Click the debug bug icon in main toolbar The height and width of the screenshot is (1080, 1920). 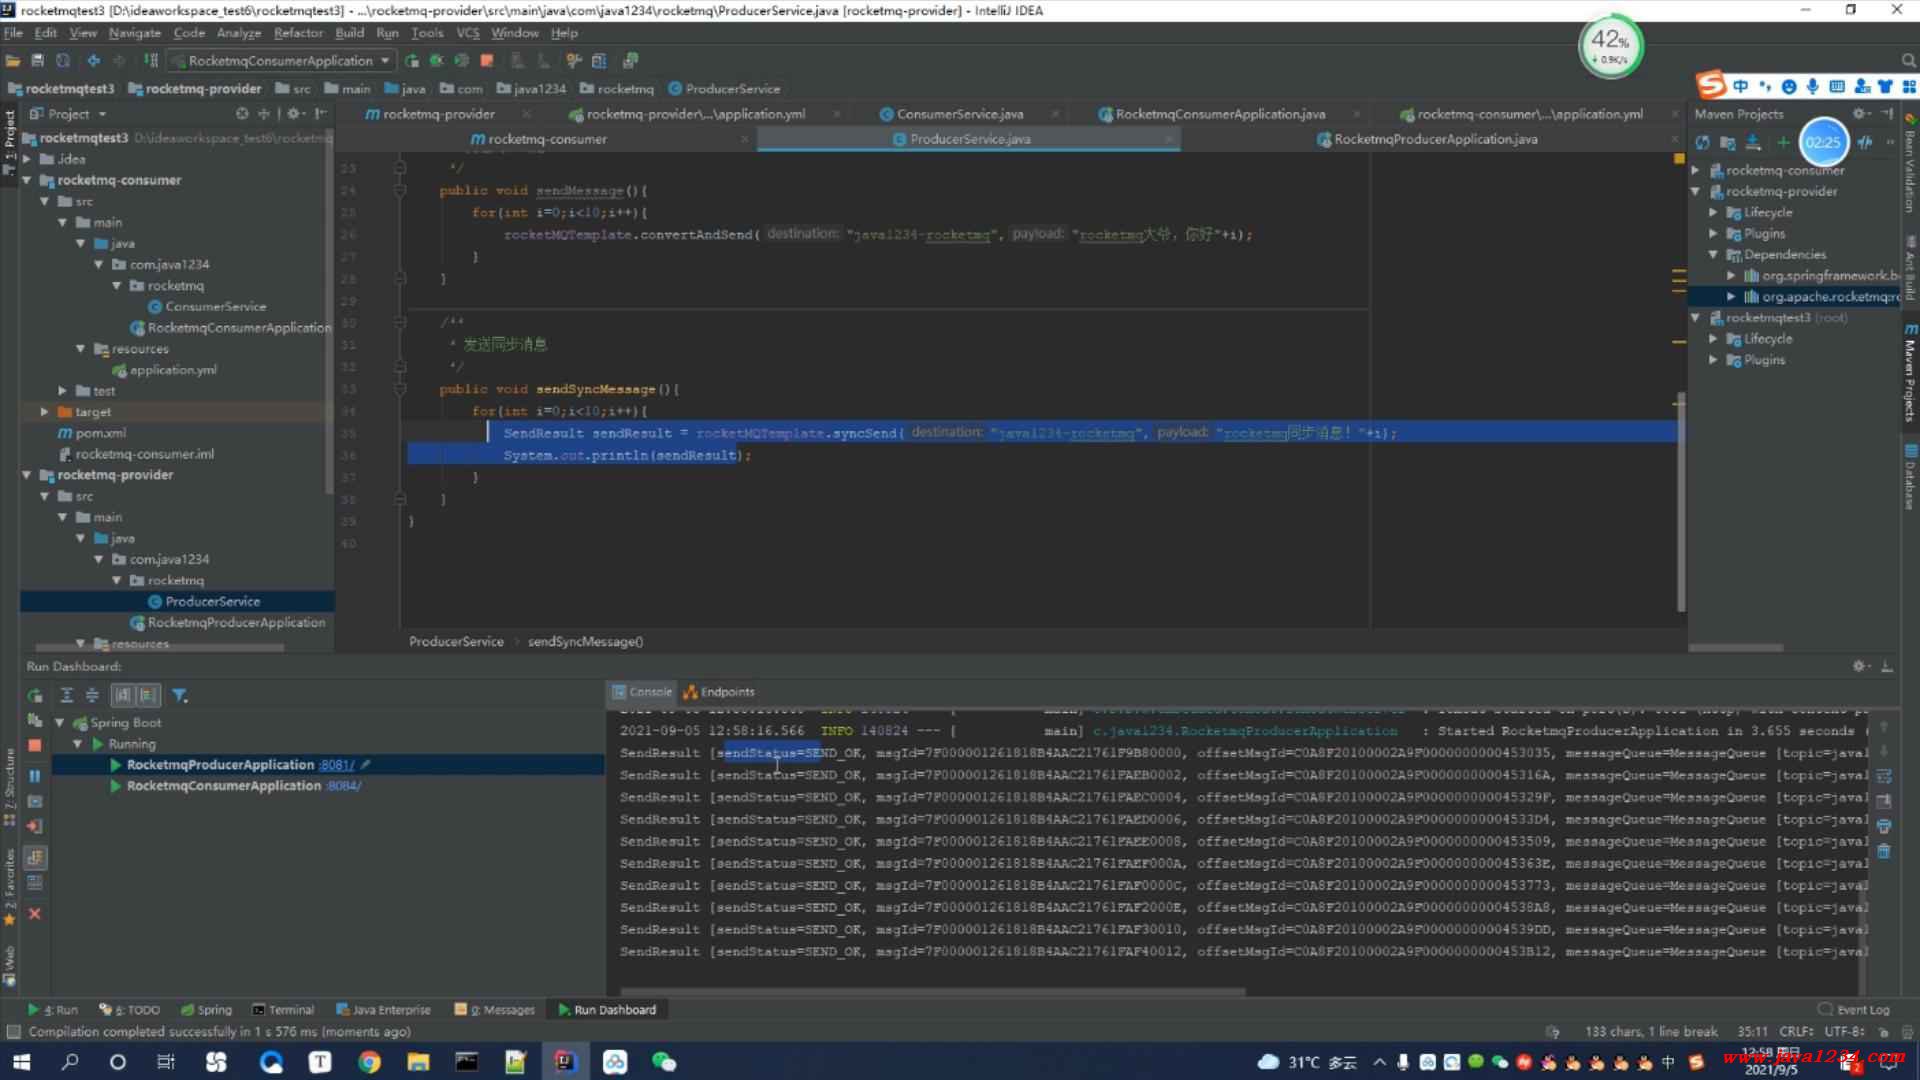coord(437,61)
